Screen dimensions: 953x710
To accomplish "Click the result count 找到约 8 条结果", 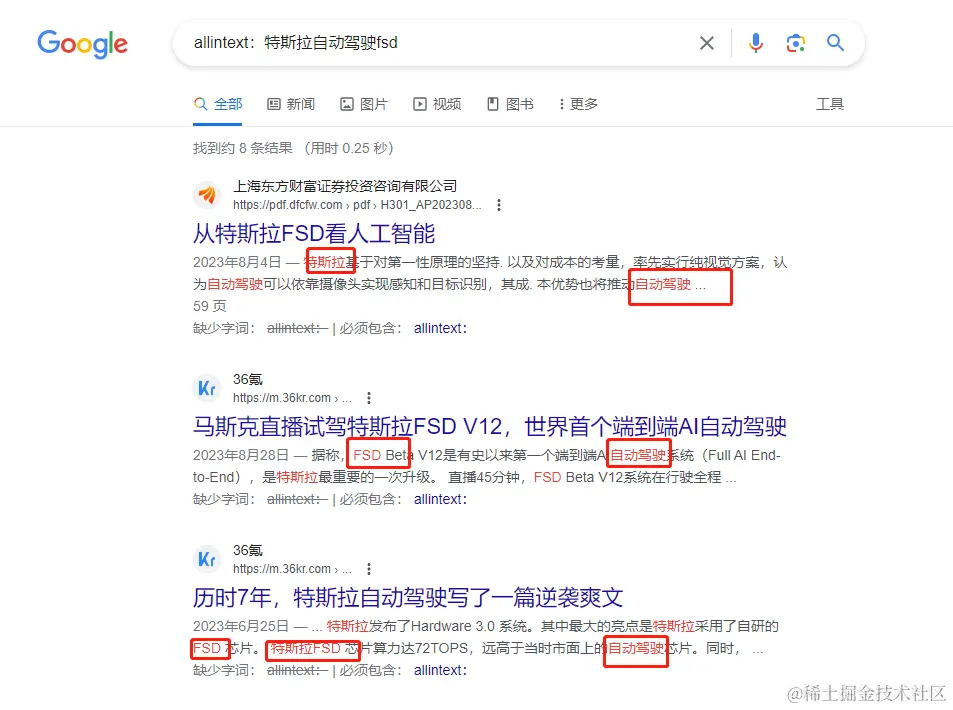I will click(x=243, y=148).
